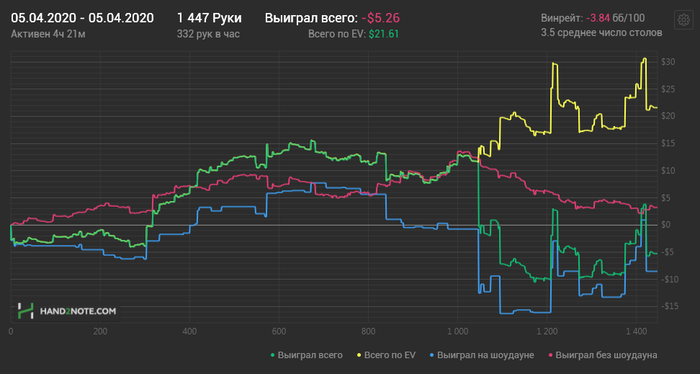
Task: Click '3.5 среднее число столов' text
Action: 601,33
